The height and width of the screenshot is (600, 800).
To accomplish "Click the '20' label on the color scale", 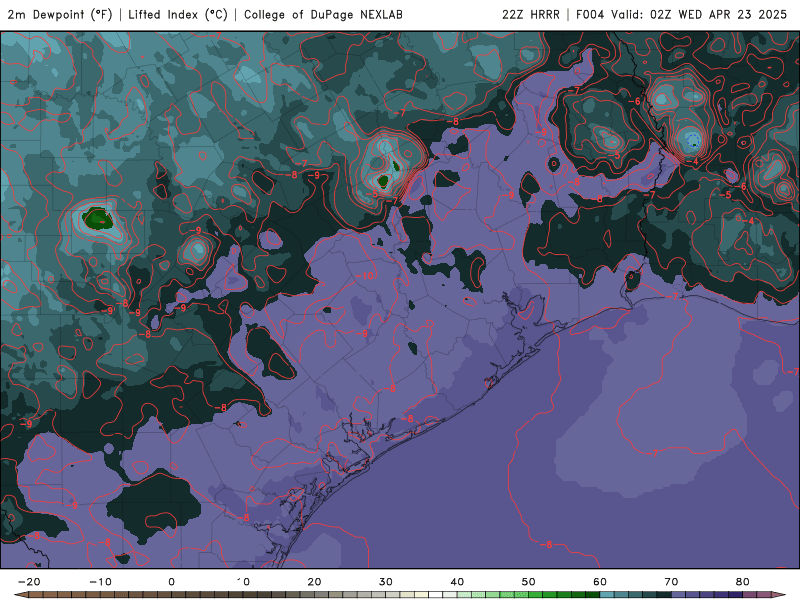I will 314,582.
